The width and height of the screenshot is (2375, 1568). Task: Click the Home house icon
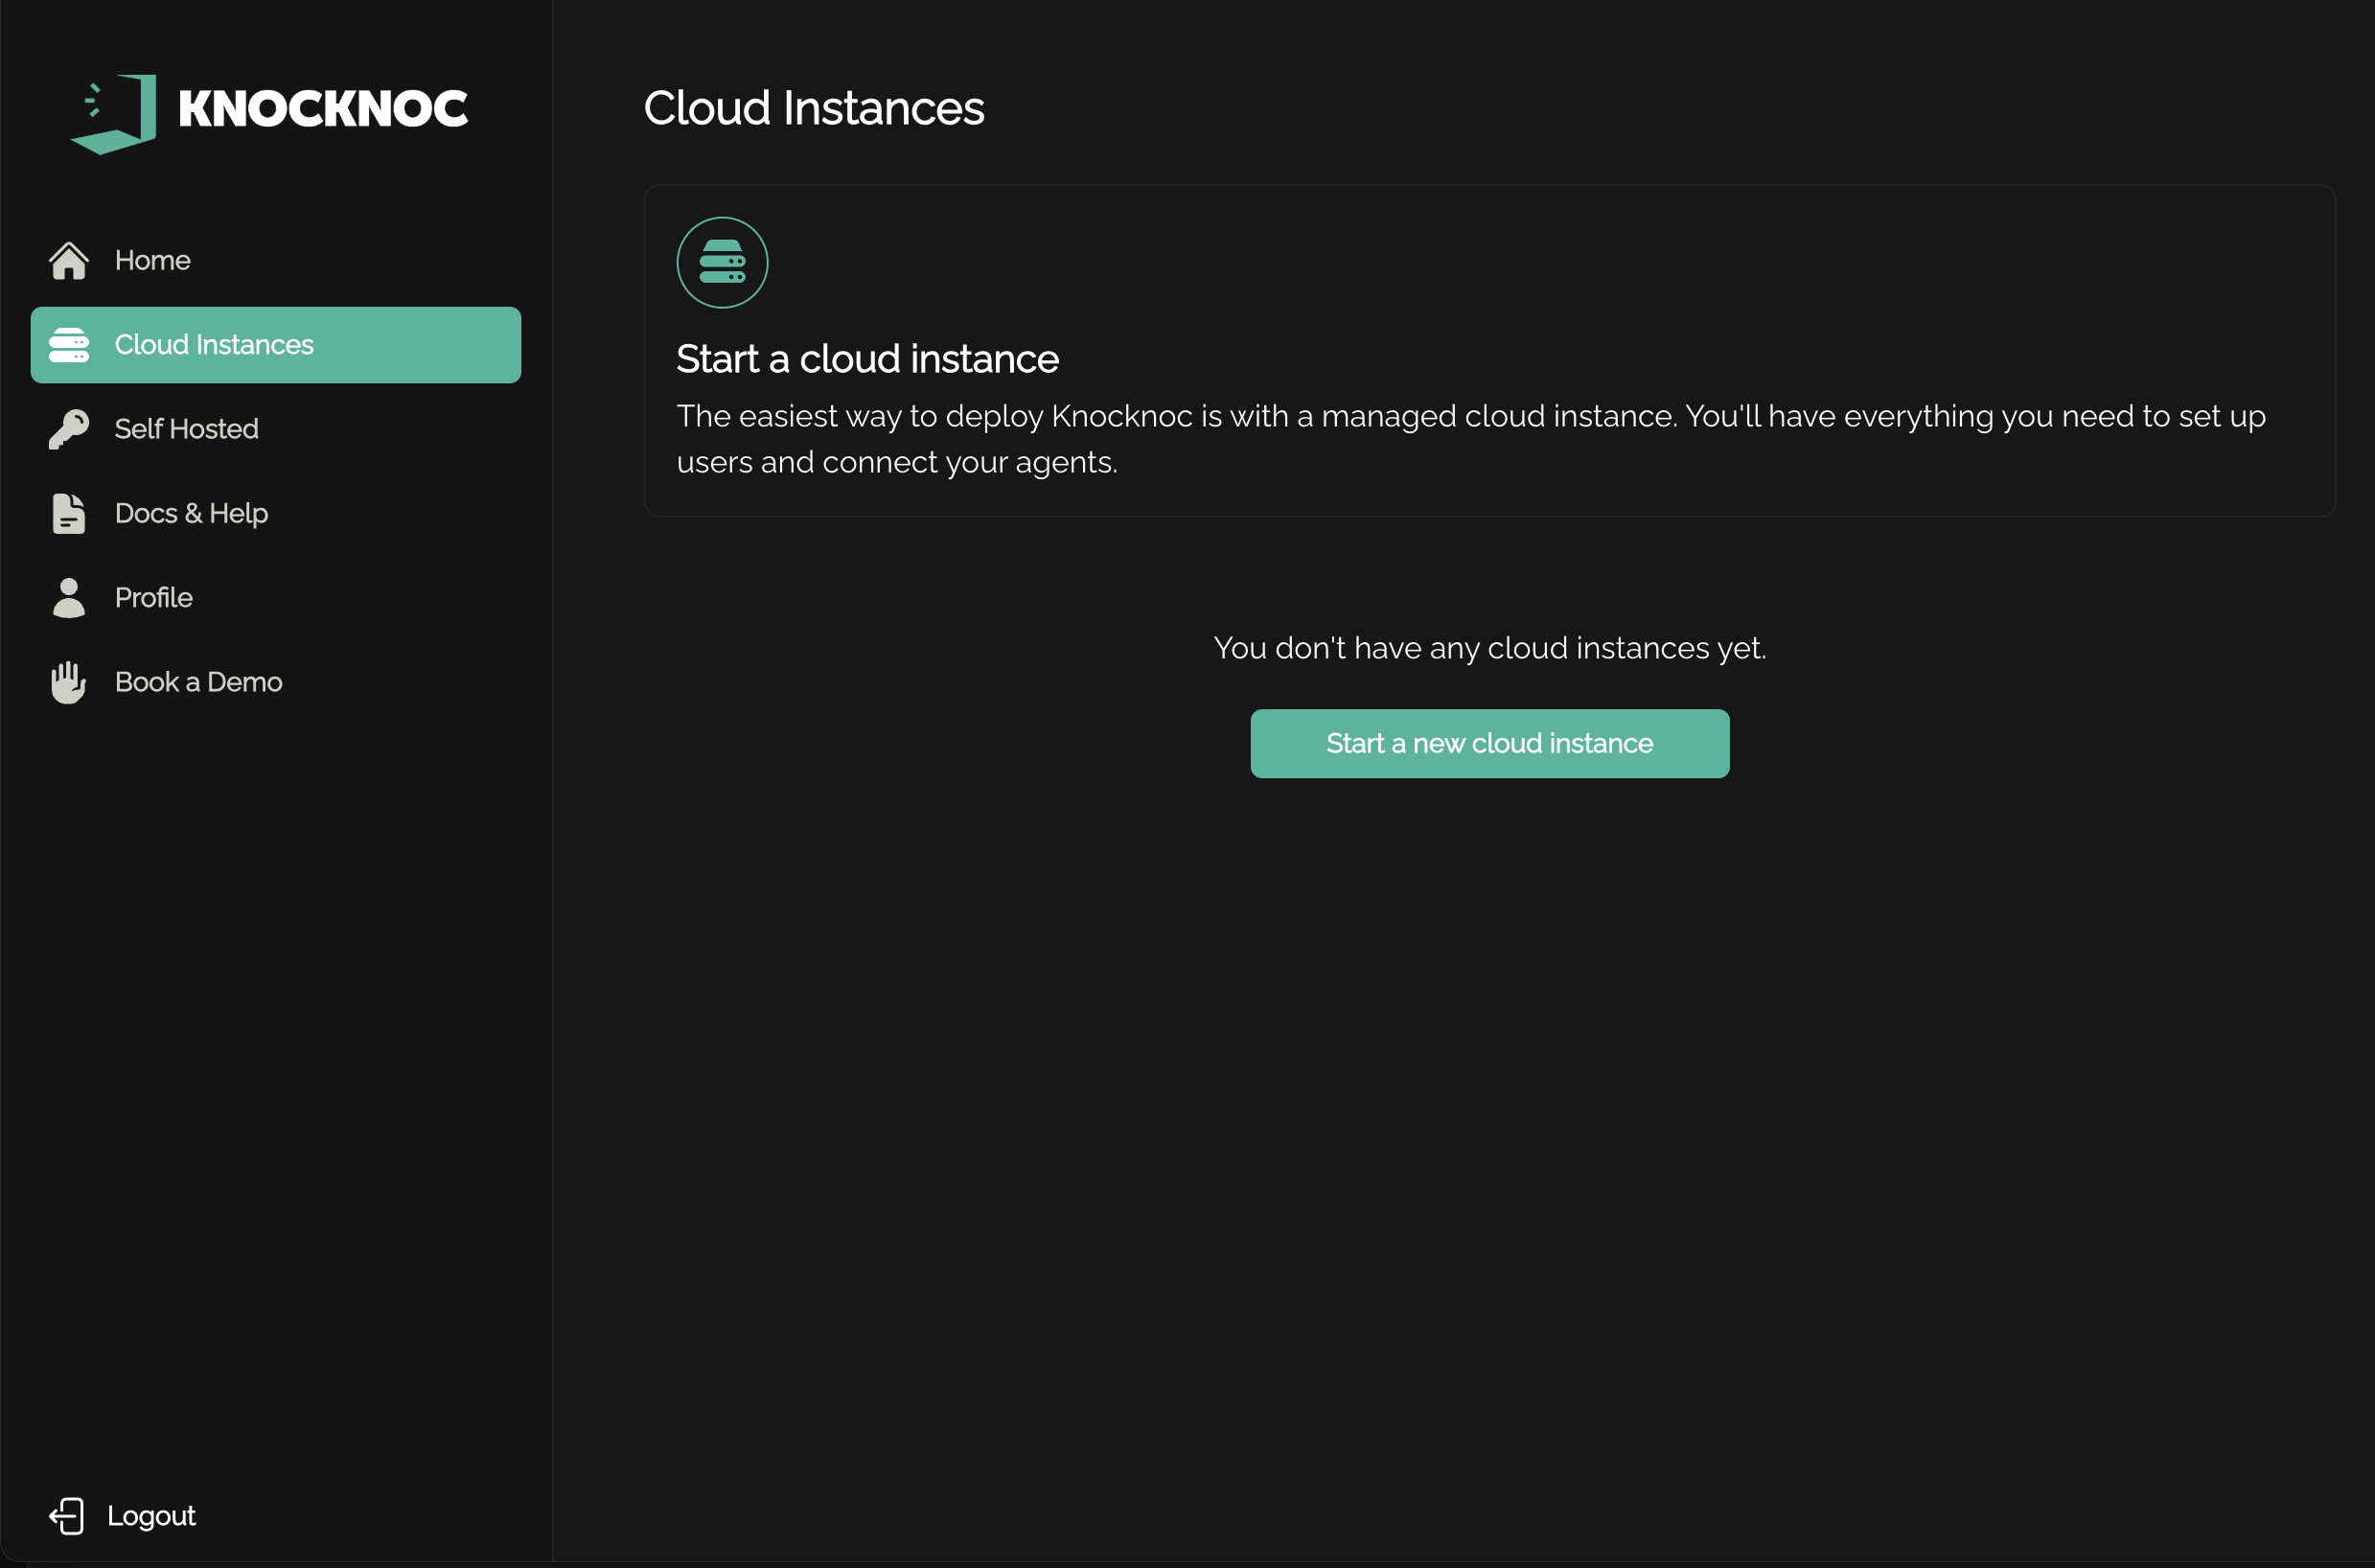click(69, 261)
